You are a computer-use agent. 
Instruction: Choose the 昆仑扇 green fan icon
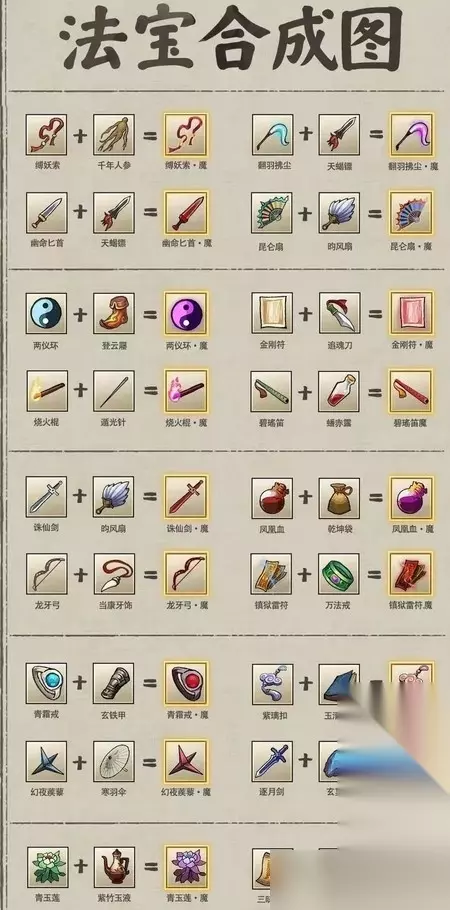(x=272, y=213)
